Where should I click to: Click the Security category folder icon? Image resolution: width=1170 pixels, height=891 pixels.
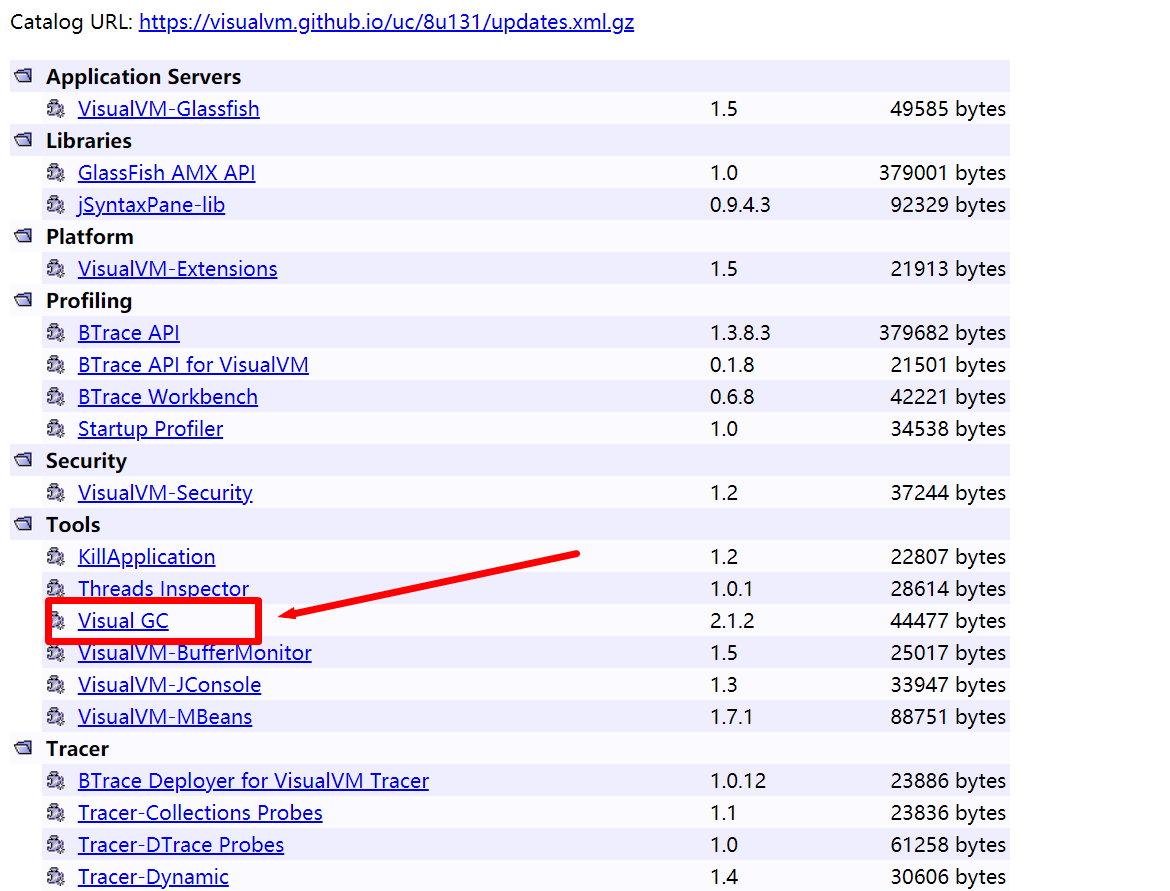(24, 460)
